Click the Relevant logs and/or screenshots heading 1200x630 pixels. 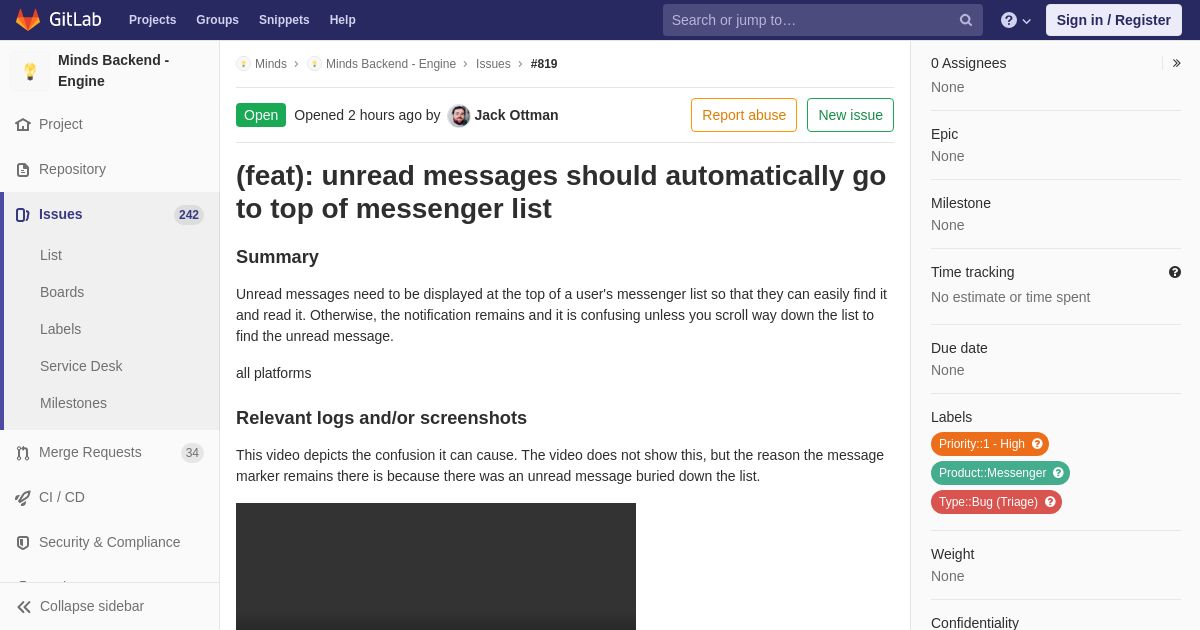tap(381, 418)
